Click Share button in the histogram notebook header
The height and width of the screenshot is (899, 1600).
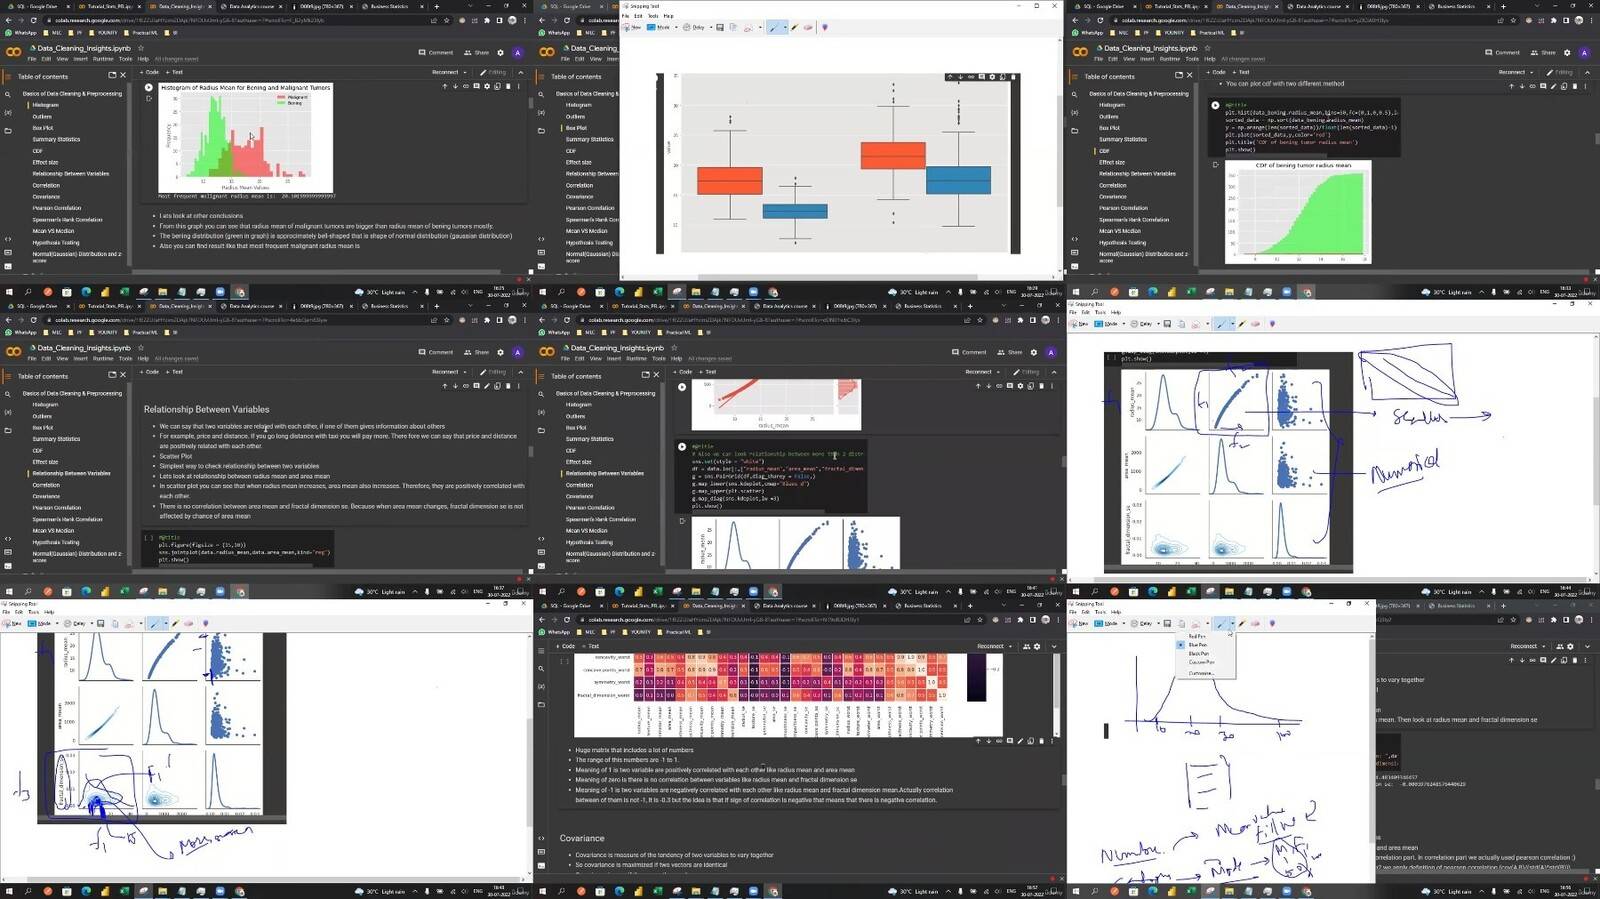[477, 52]
